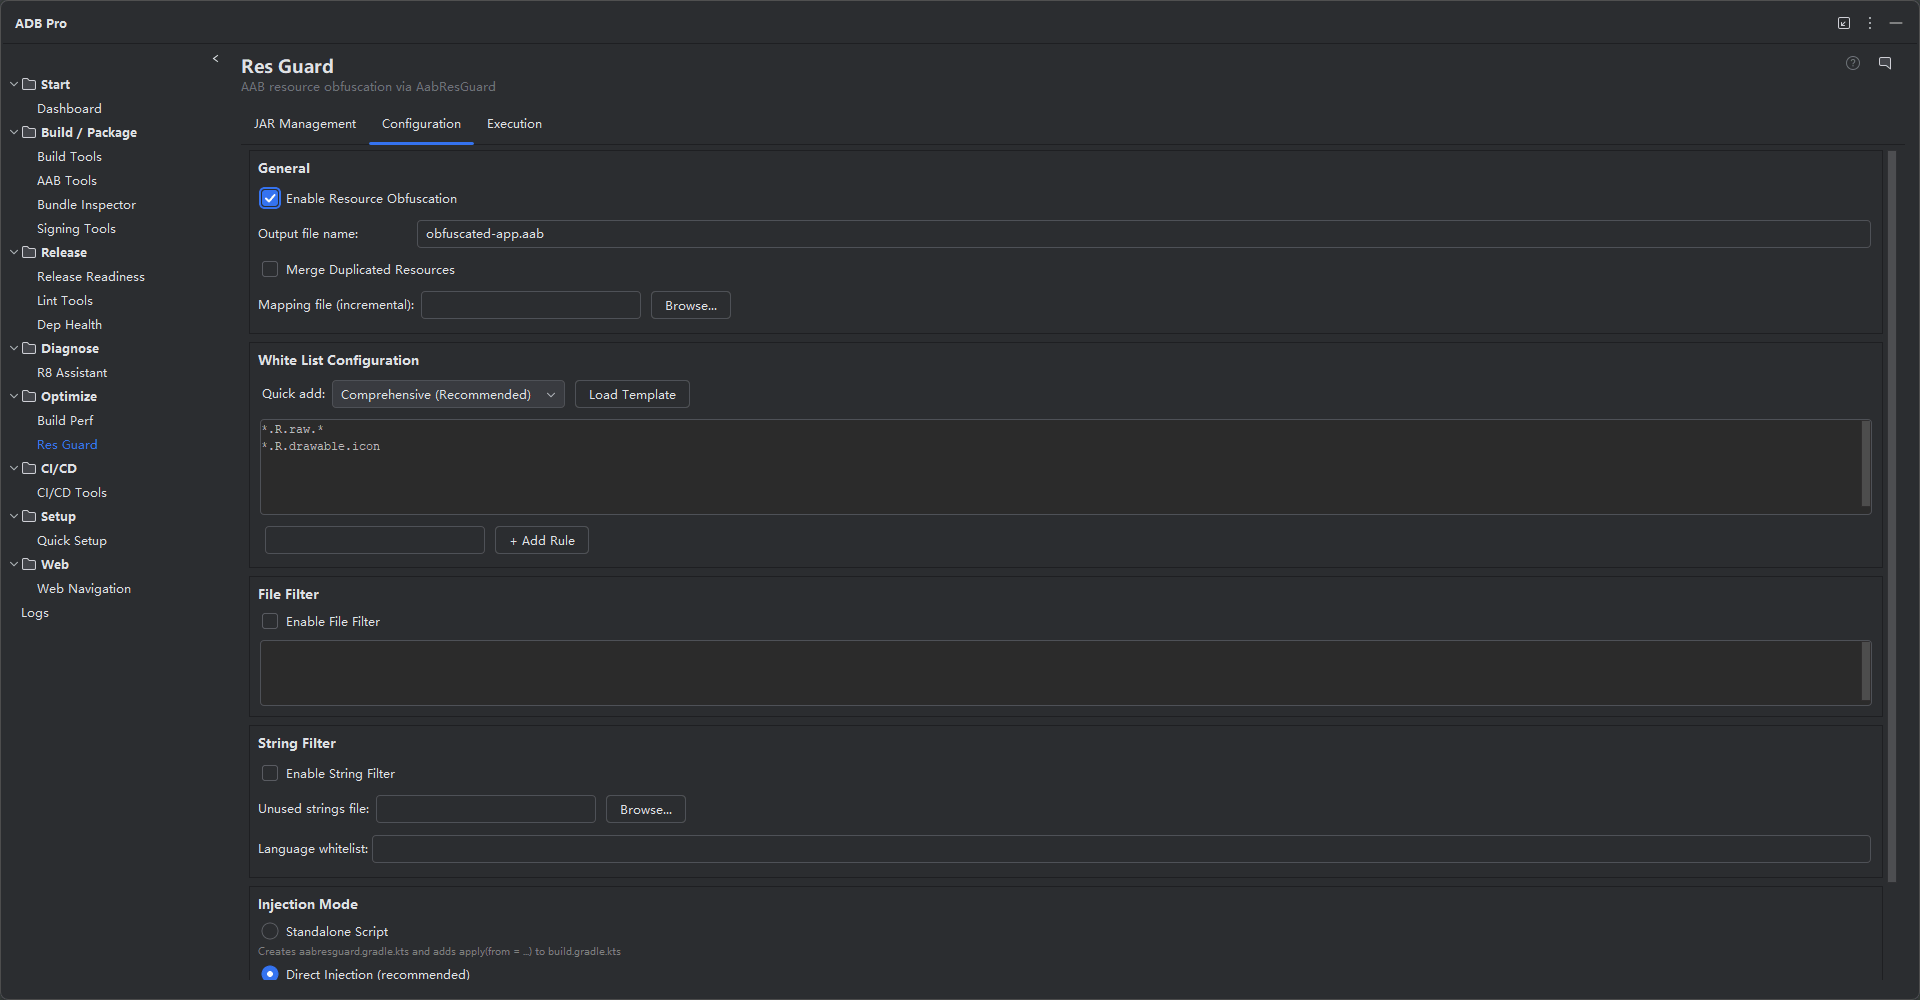The height and width of the screenshot is (1000, 1920).
Task: Collapse the CI/CD tree group
Action: 14,468
